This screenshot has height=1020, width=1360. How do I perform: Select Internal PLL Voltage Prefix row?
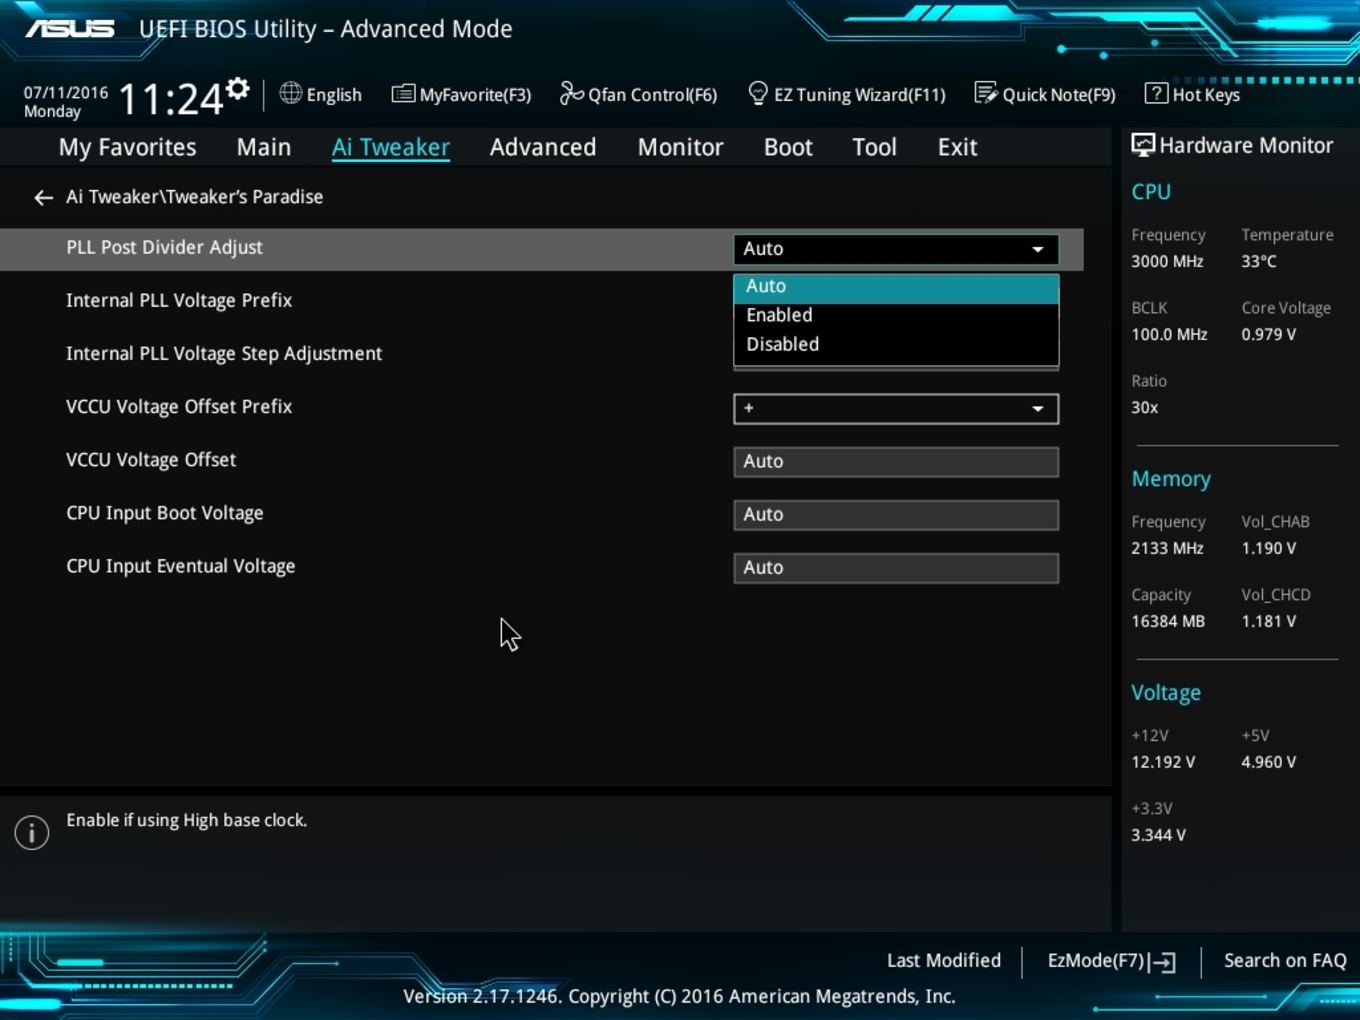click(179, 300)
